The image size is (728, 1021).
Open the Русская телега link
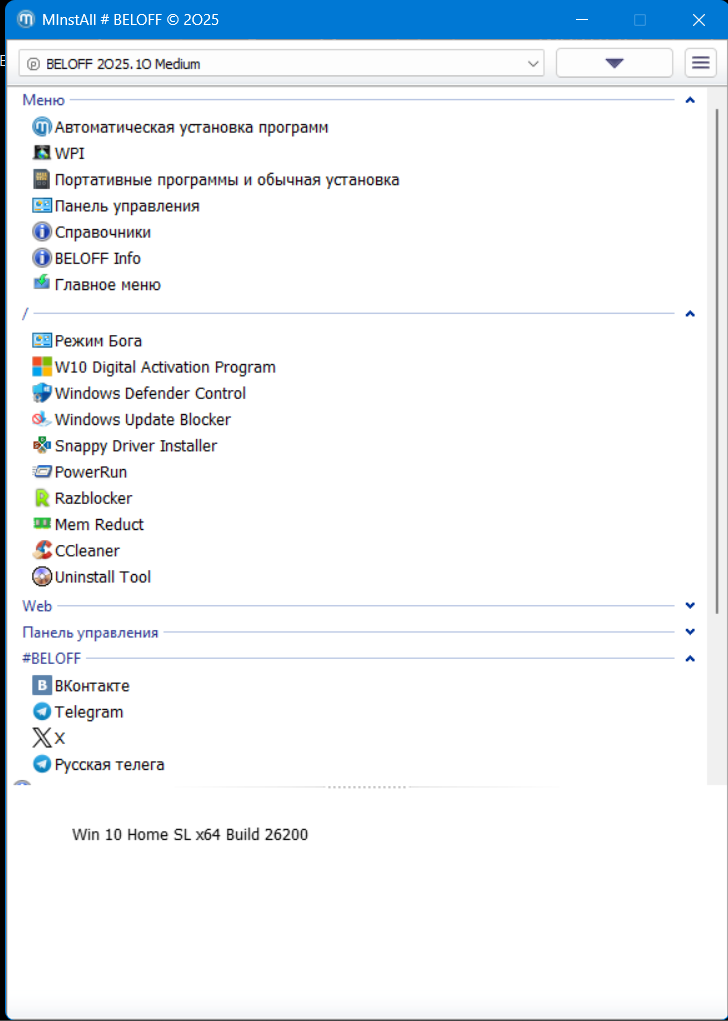point(109,764)
